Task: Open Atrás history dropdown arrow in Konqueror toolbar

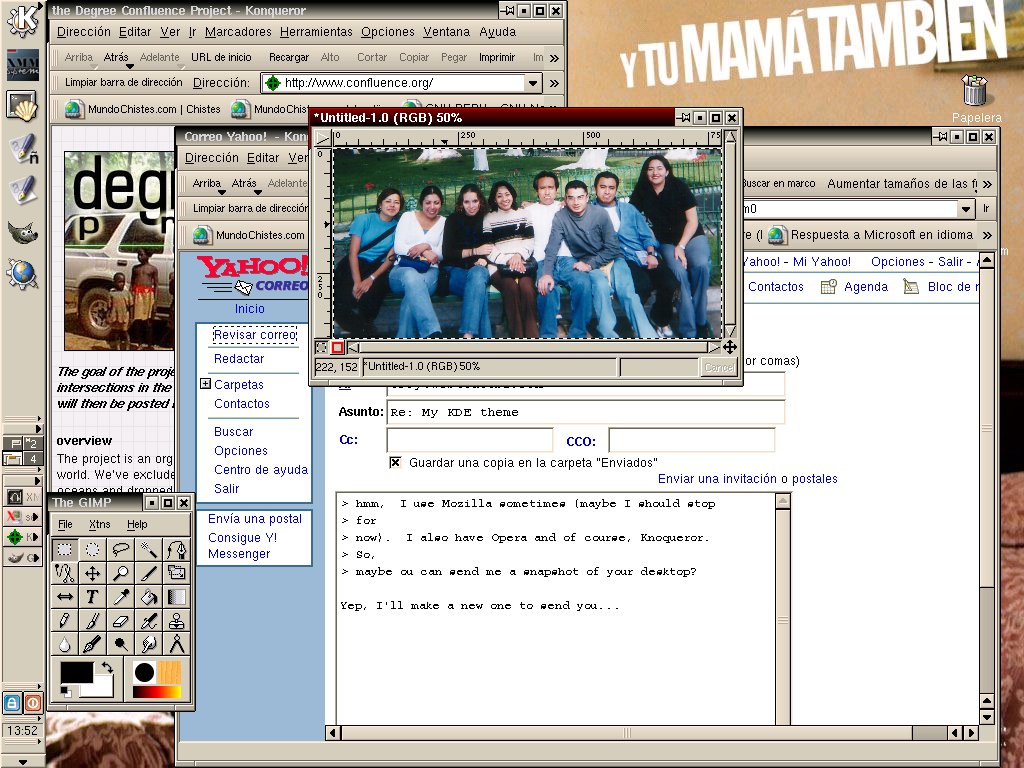Action: [129, 67]
